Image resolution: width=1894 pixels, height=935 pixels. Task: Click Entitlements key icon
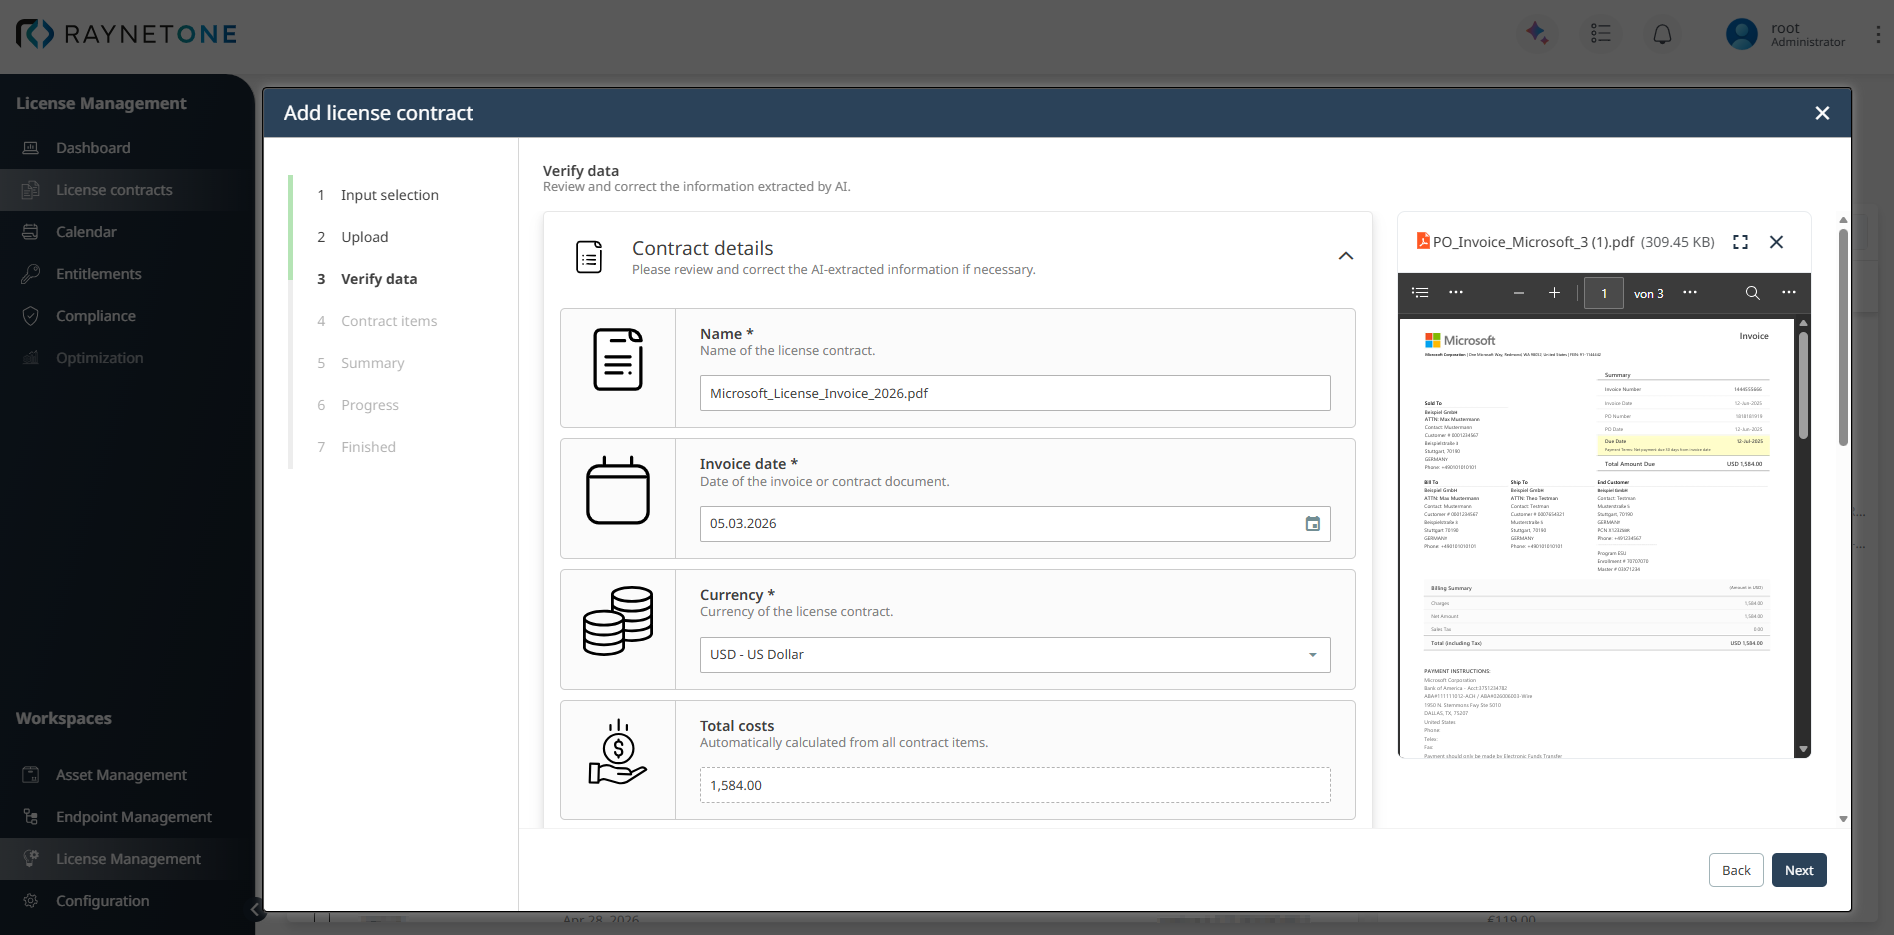[x=31, y=274]
